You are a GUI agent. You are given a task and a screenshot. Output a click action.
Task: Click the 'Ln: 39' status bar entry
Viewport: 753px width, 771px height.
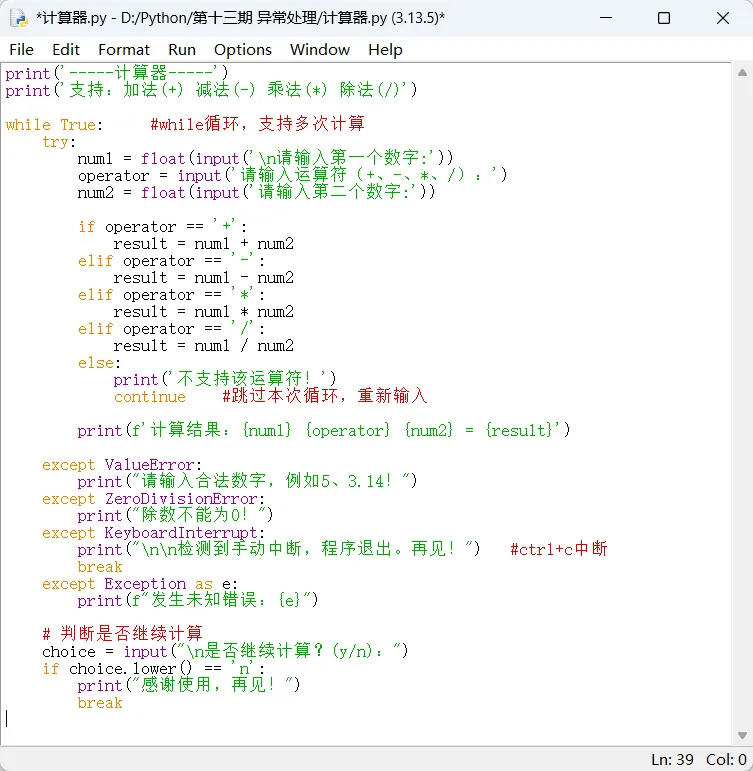tap(672, 760)
